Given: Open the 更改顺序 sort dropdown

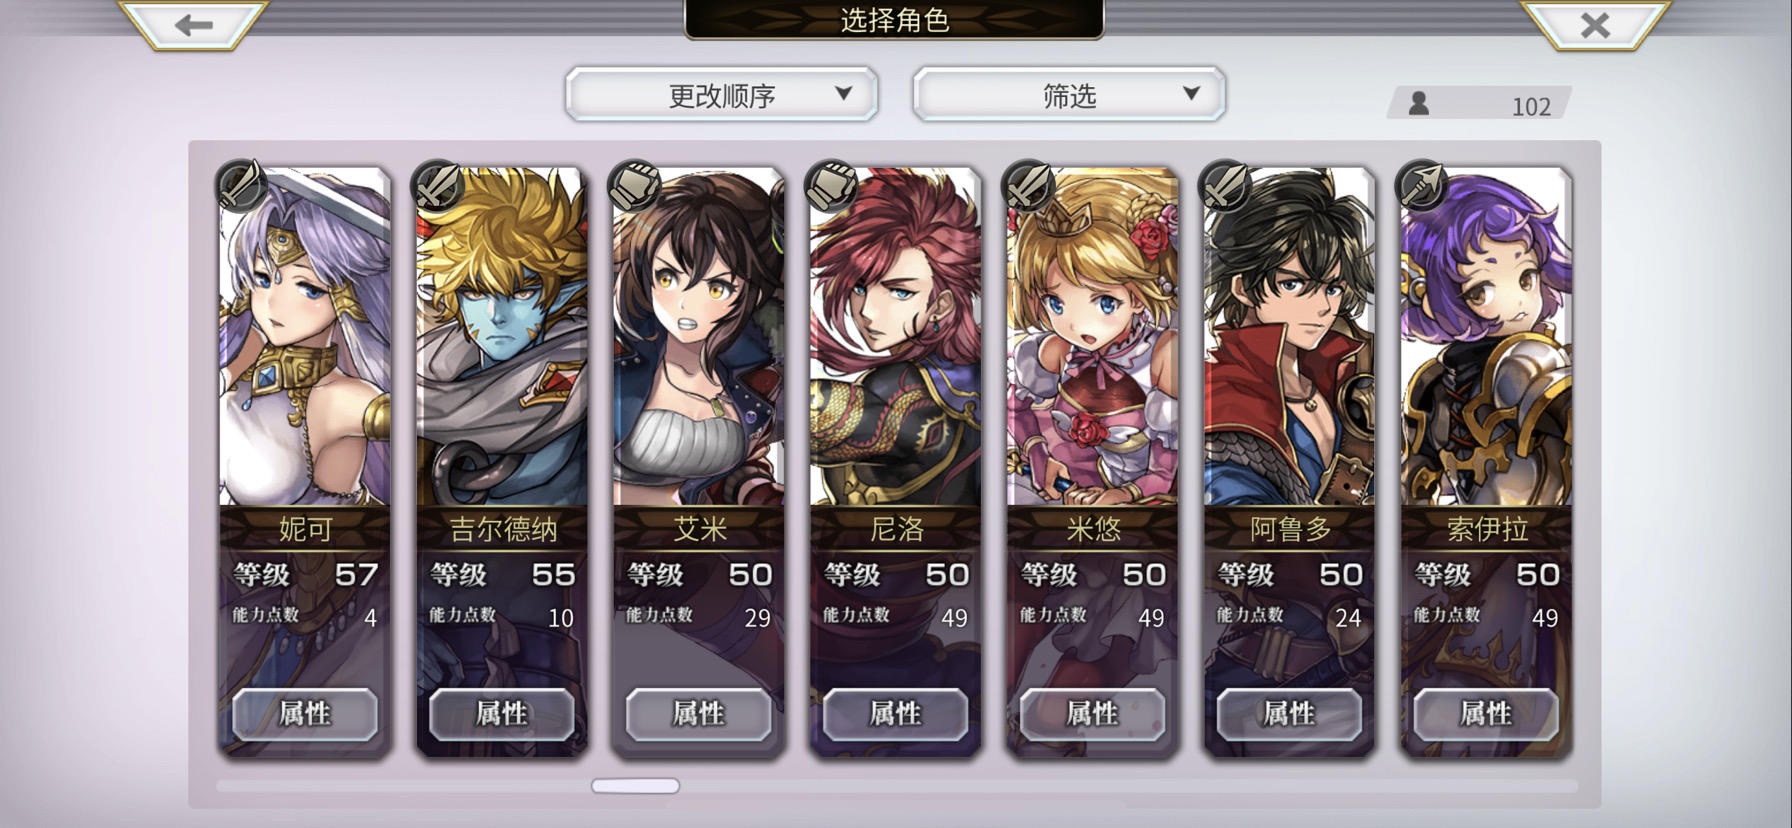Looking at the screenshot, I should tap(721, 95).
